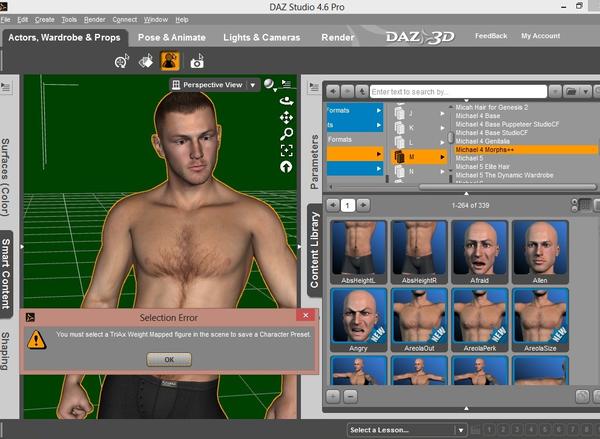
Task: Open the Edit menu
Action: click(23, 20)
